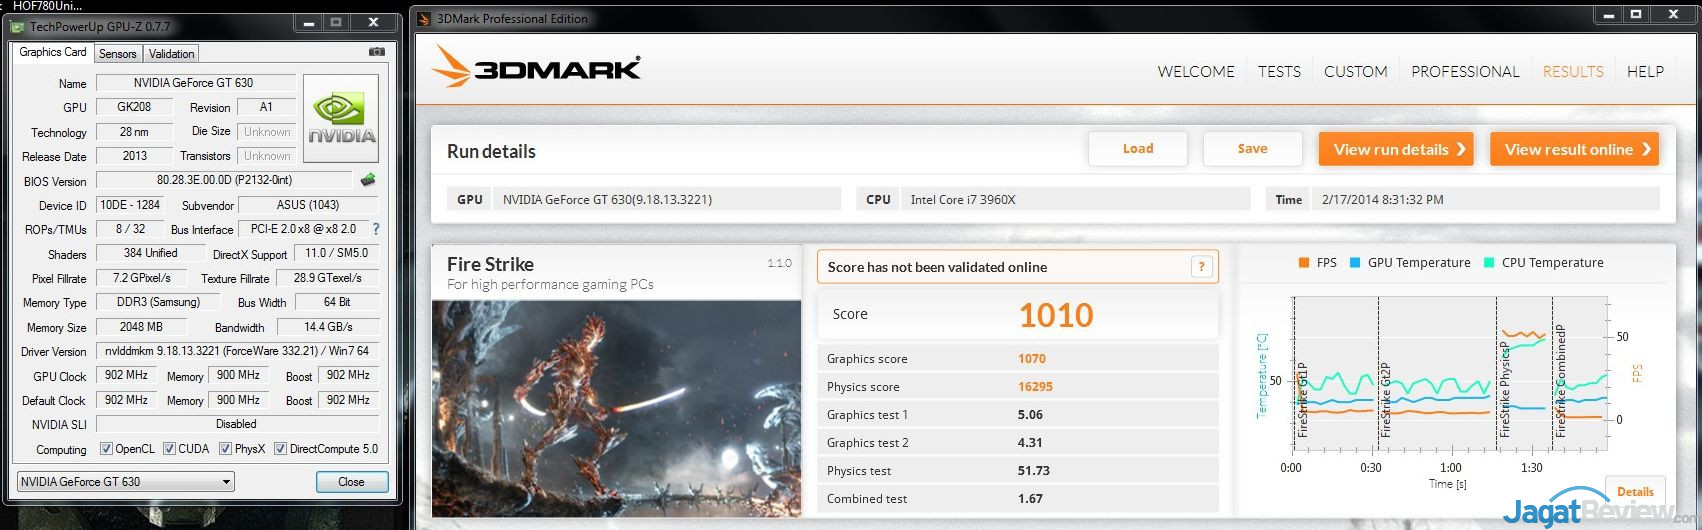Toggle the OpenCL checkbox
Image resolution: width=1702 pixels, height=530 pixels.
[x=106, y=449]
